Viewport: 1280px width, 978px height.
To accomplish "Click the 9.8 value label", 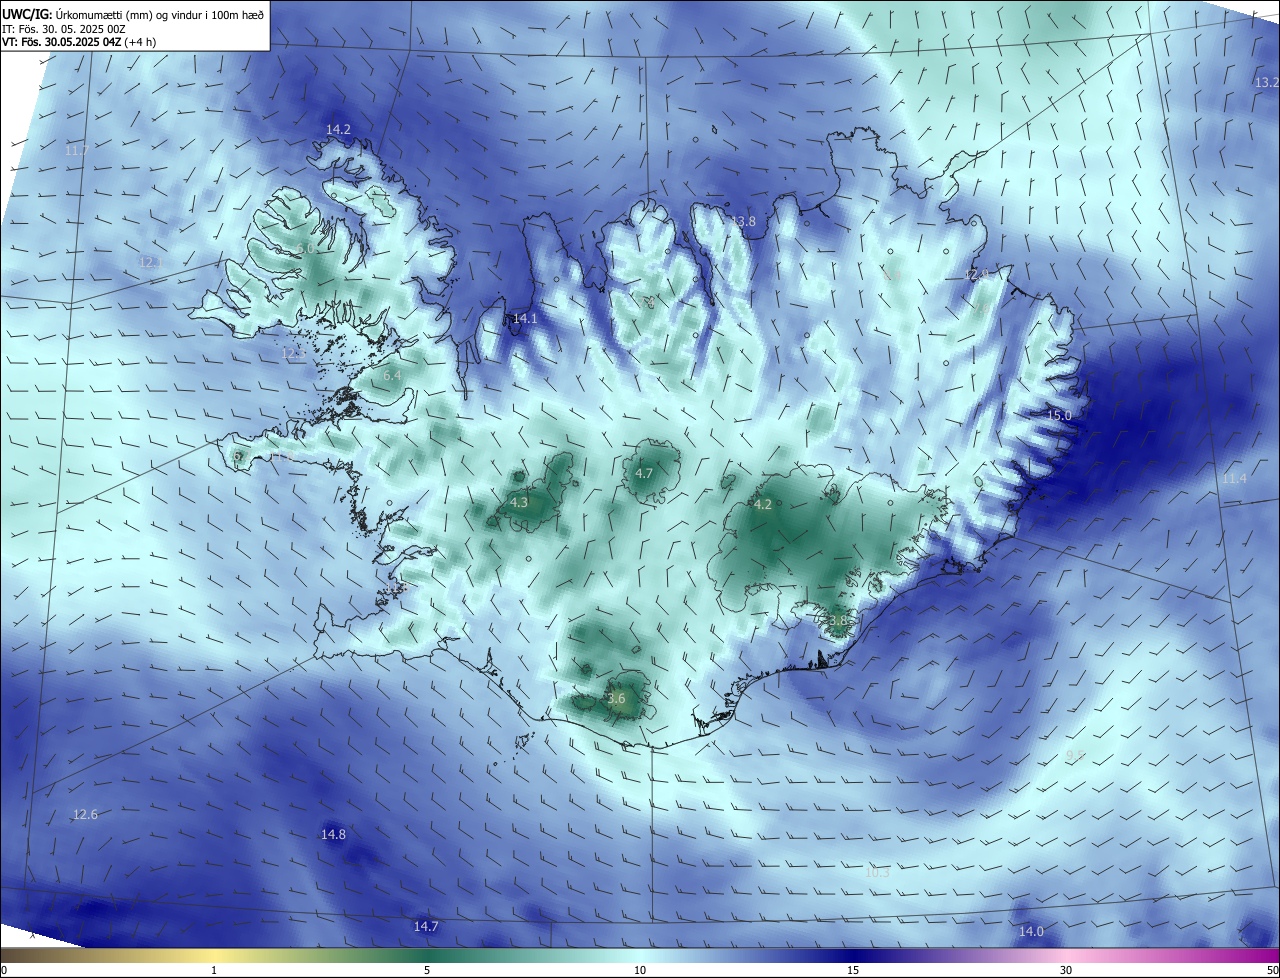I will pos(1075,756).
